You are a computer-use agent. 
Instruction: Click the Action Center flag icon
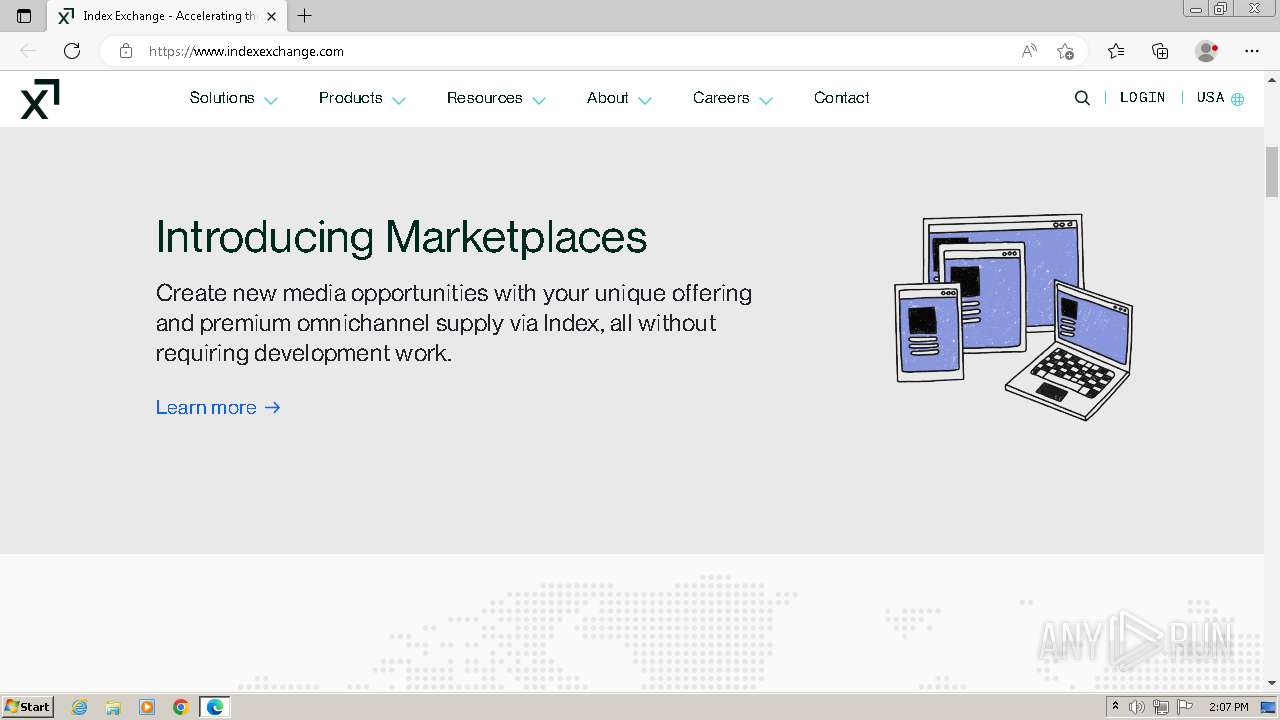point(1185,707)
